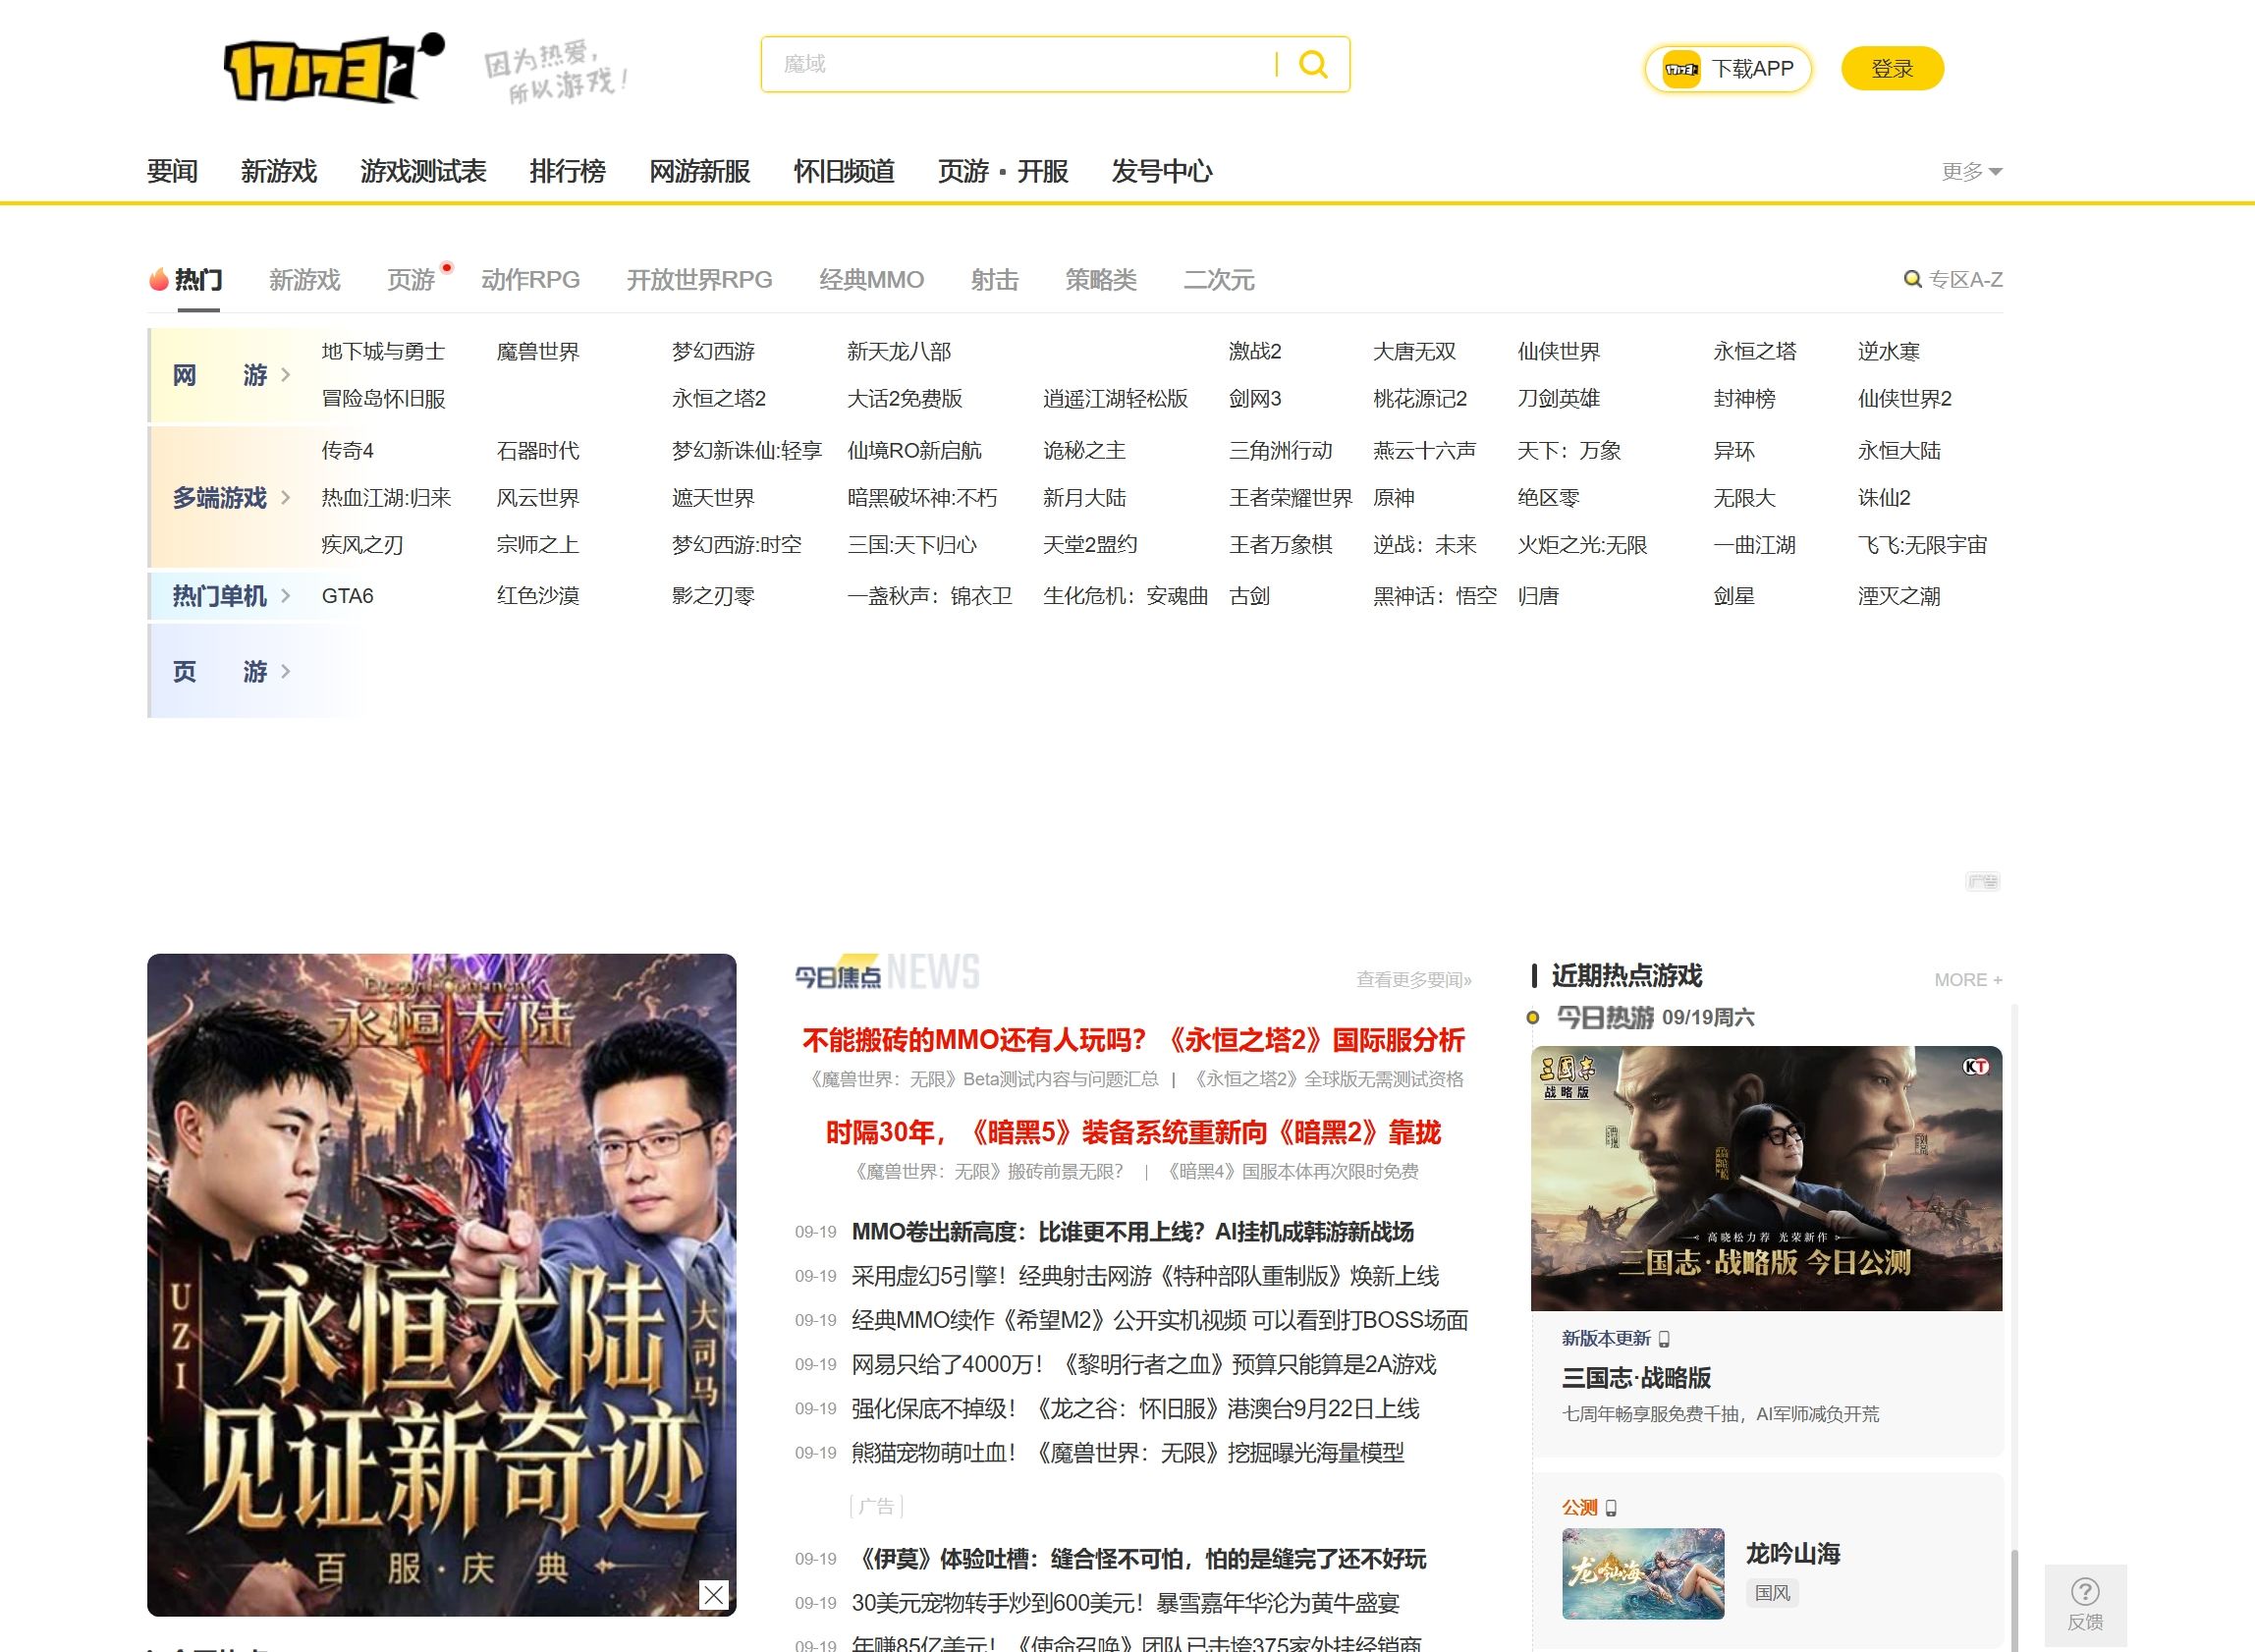Viewport: 2255px width, 1652px height.
Task: Open the 龙吟山海 game thumbnail
Action: (x=1643, y=1573)
